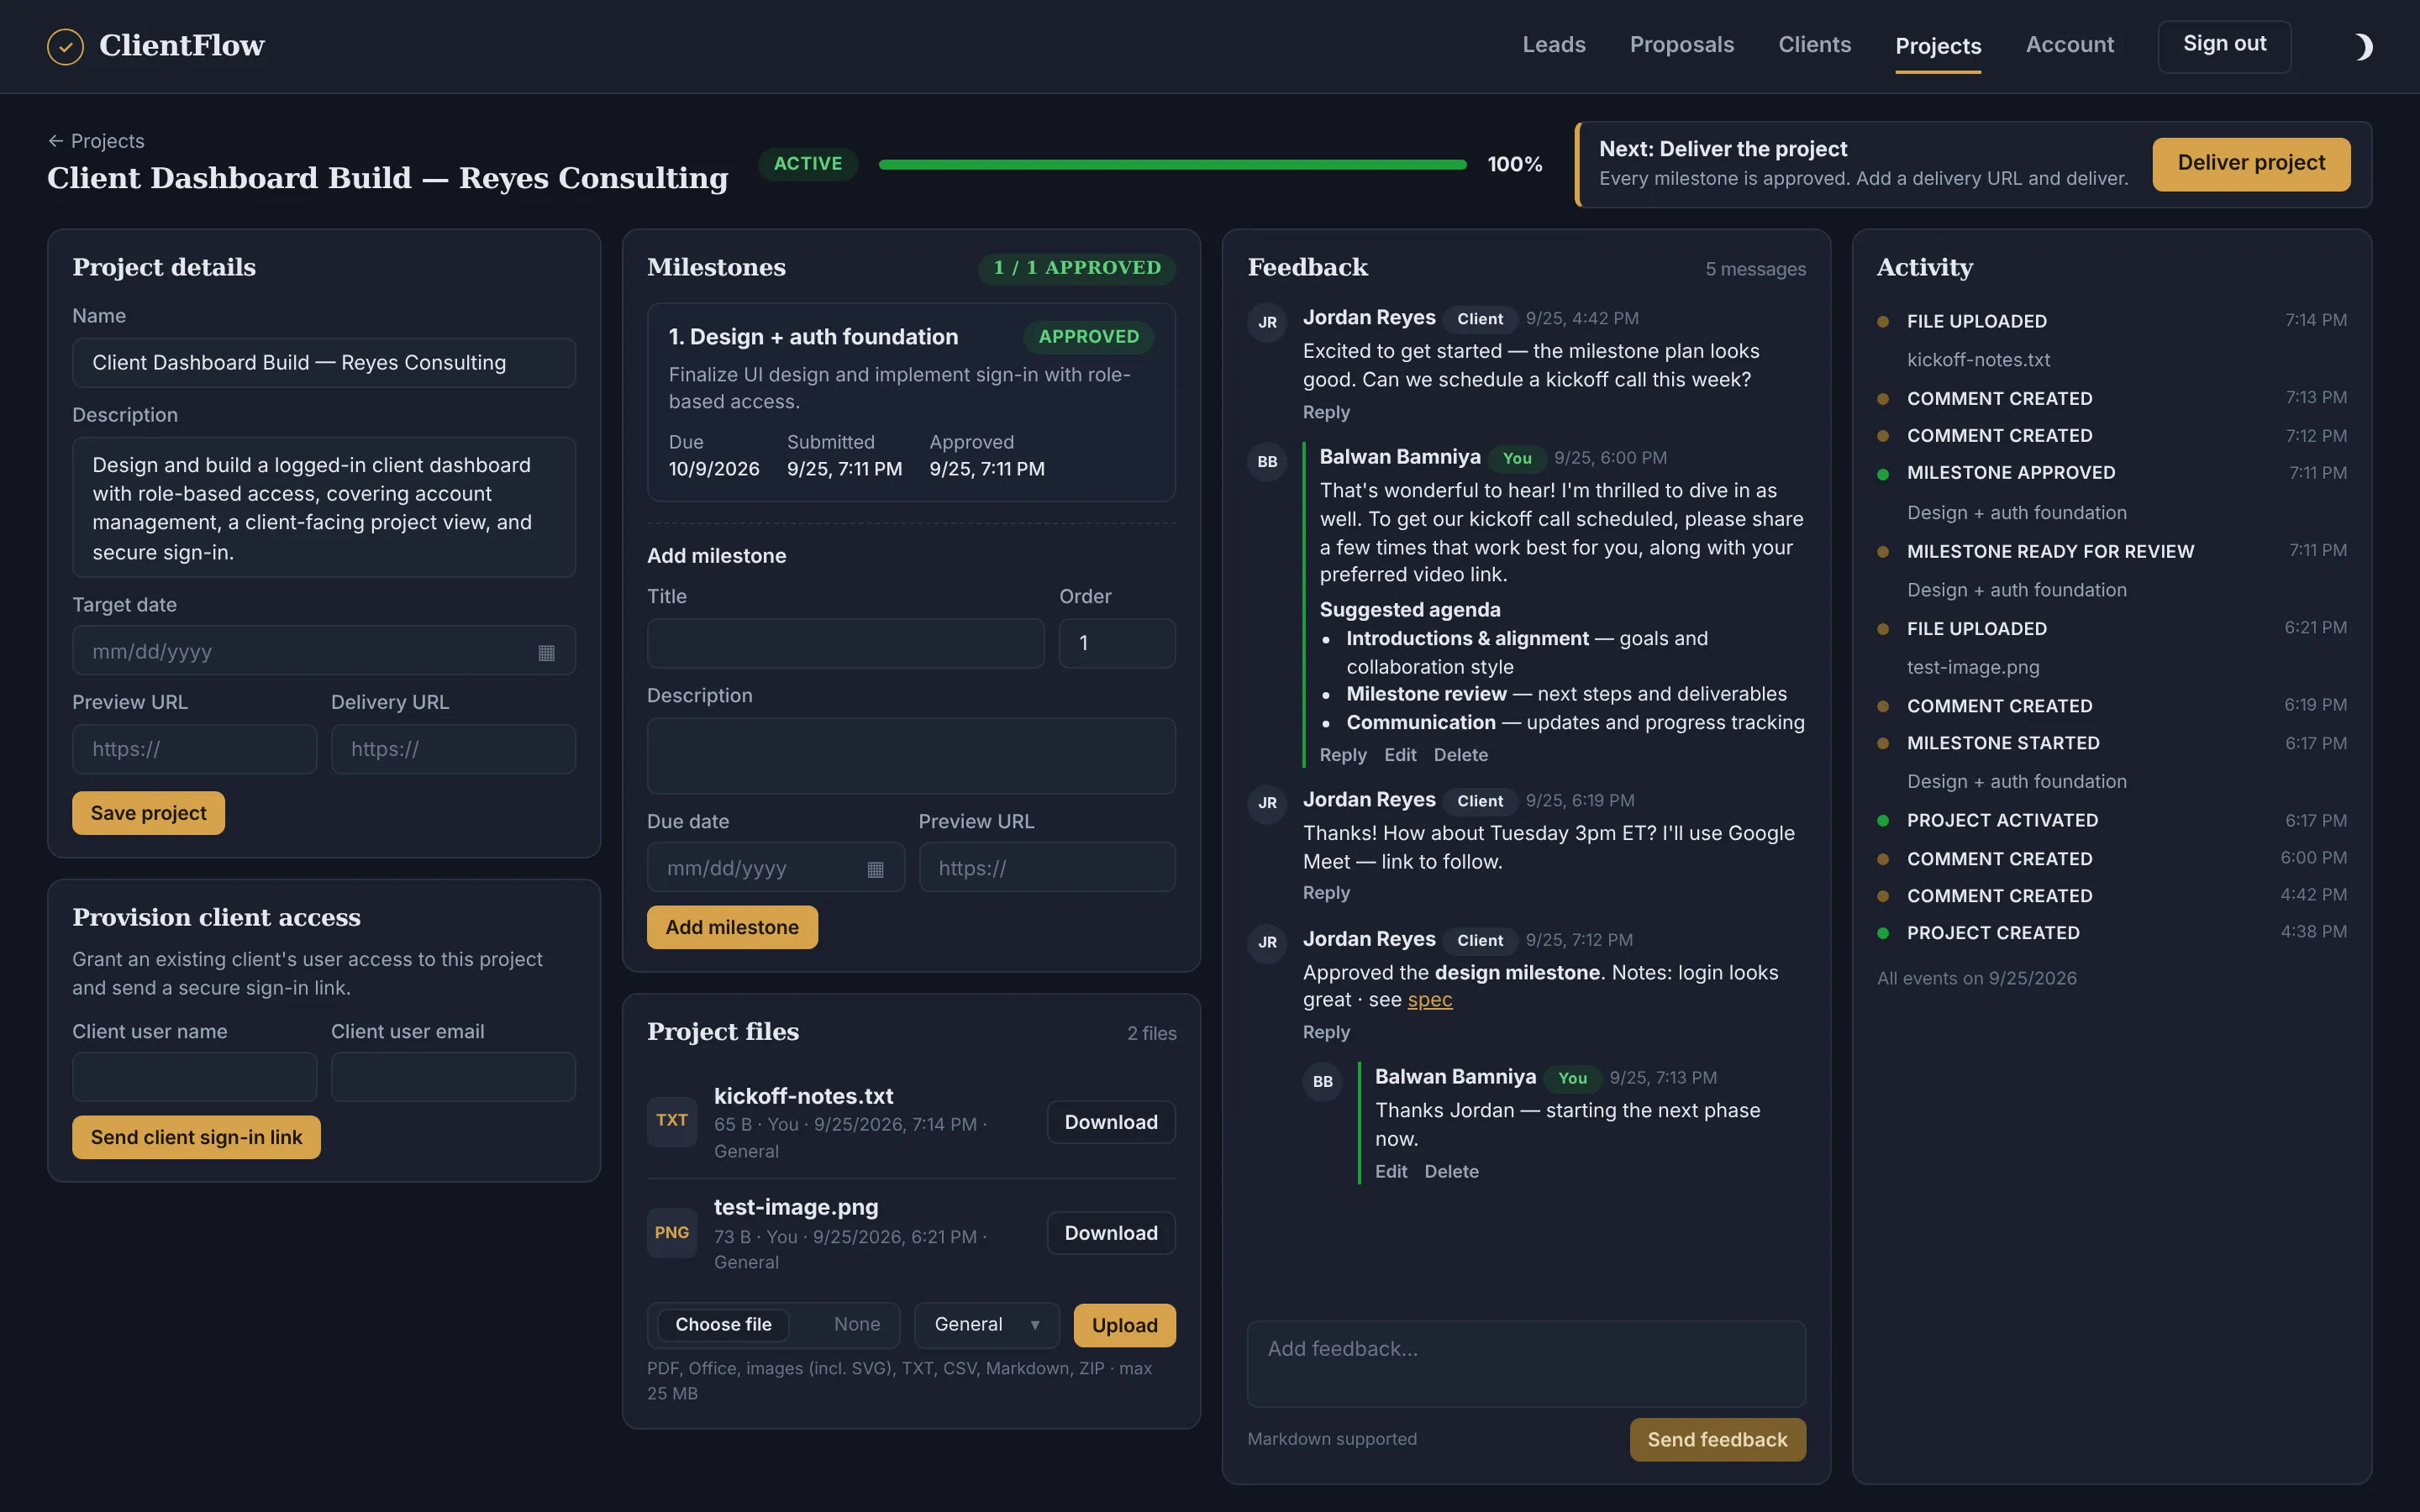Click the project Name input field
2420x1512 pixels.
point(324,363)
